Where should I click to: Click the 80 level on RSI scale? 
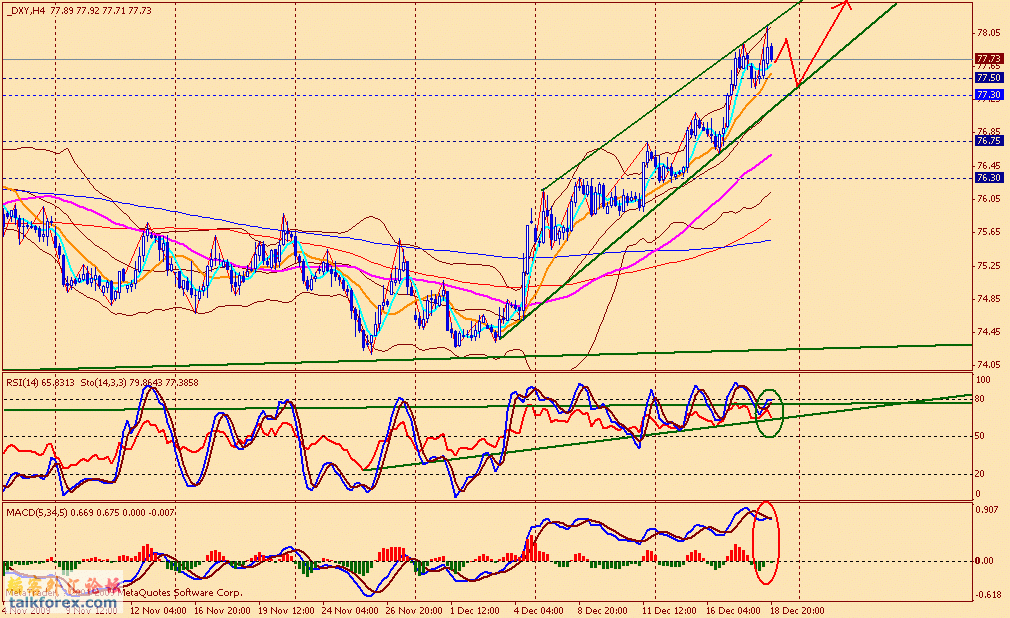coord(980,399)
